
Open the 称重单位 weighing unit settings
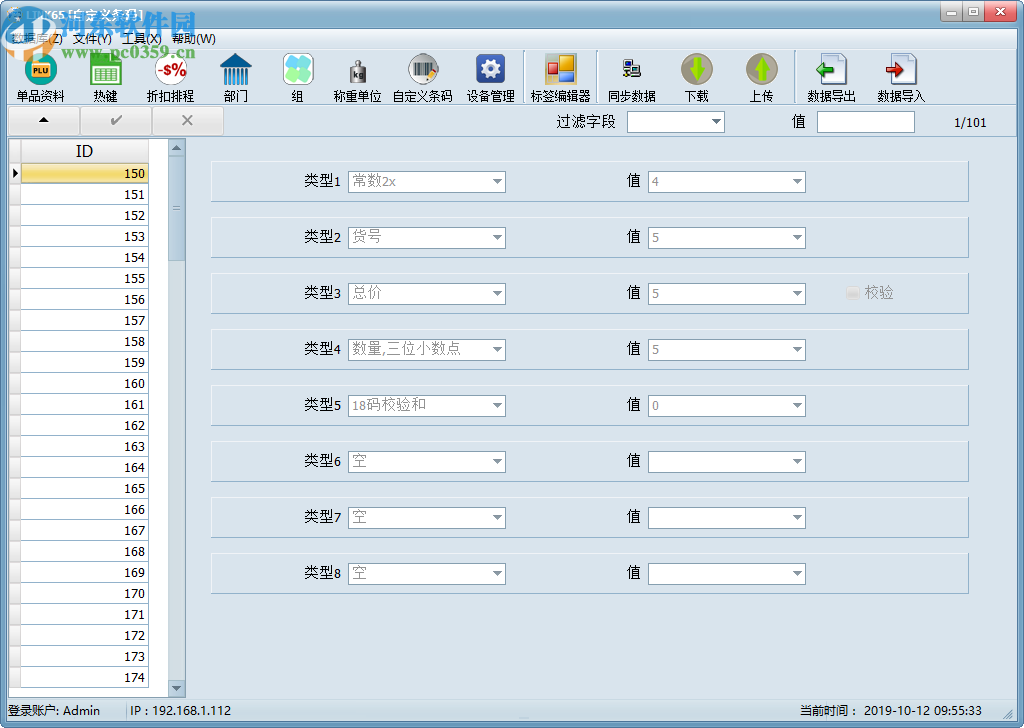coord(358,76)
